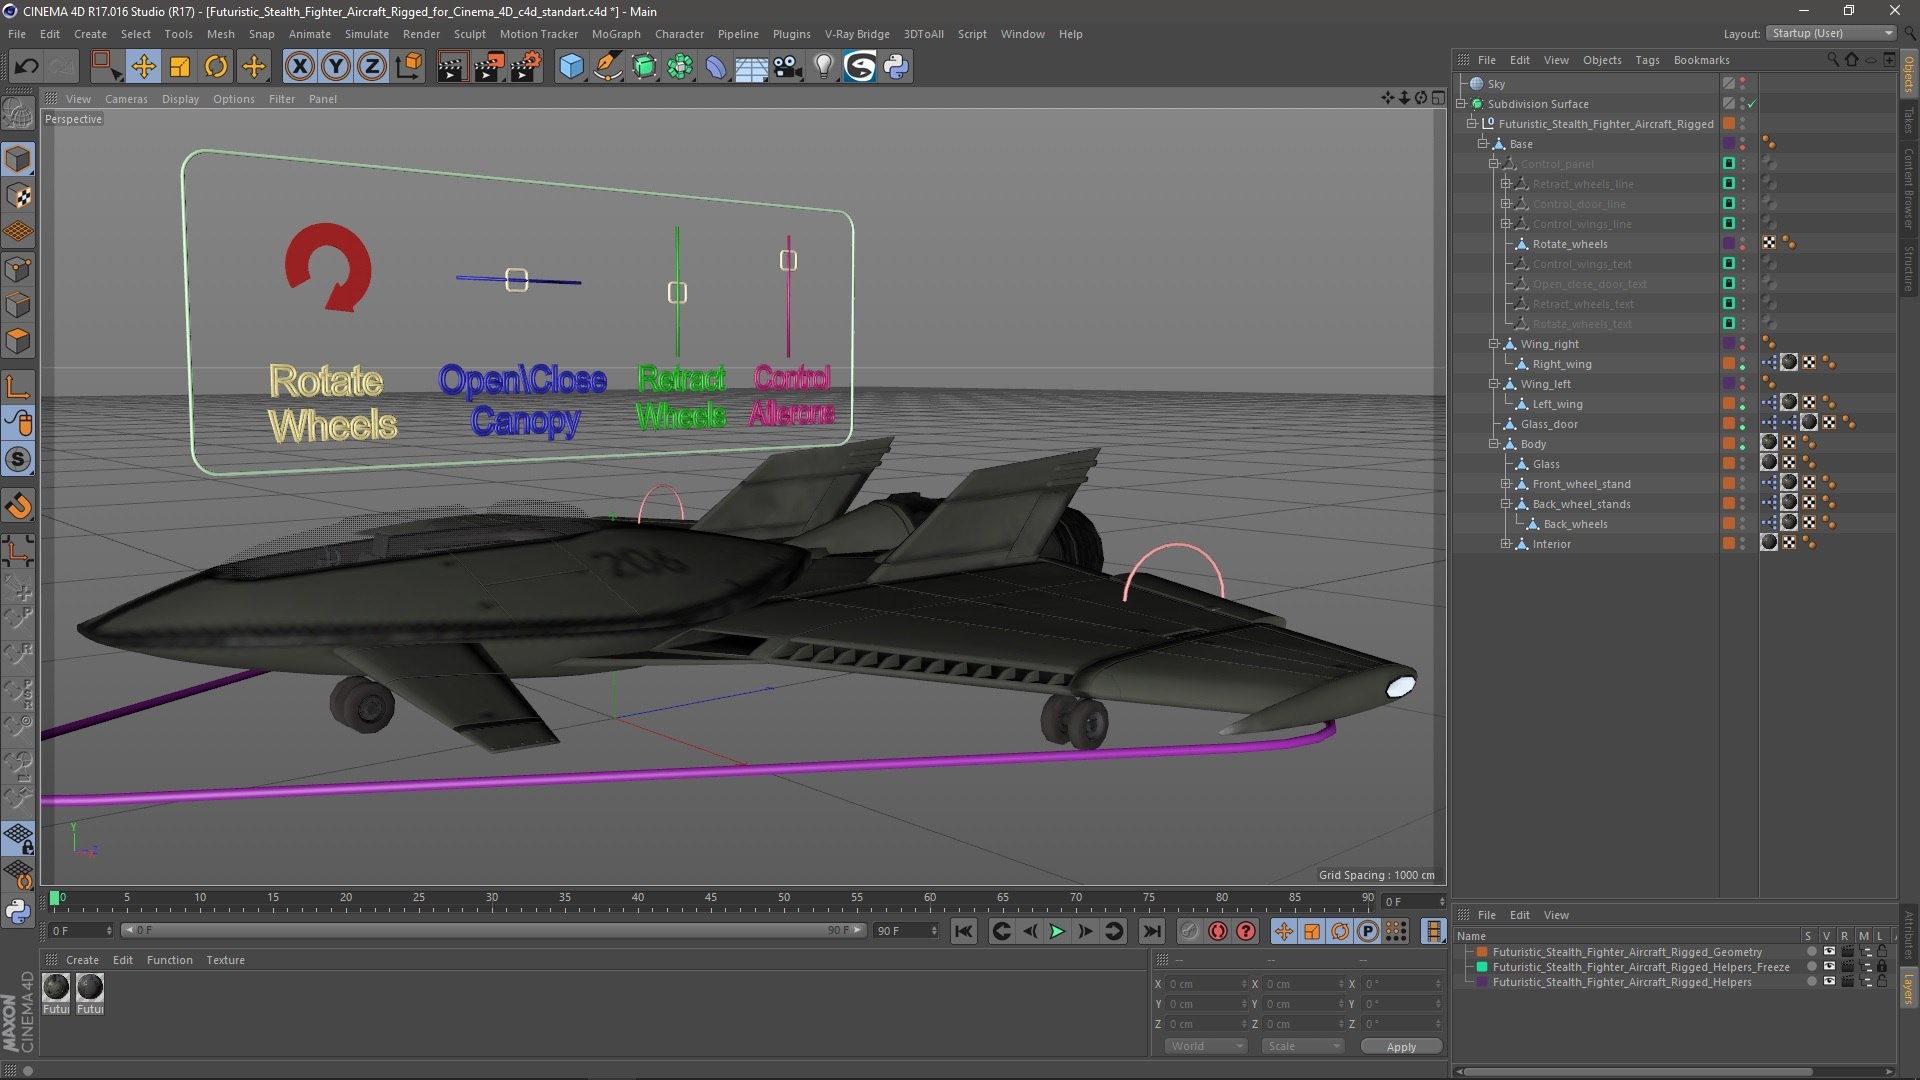Click the floor/environment icon
The image size is (1920, 1080).
(752, 67)
